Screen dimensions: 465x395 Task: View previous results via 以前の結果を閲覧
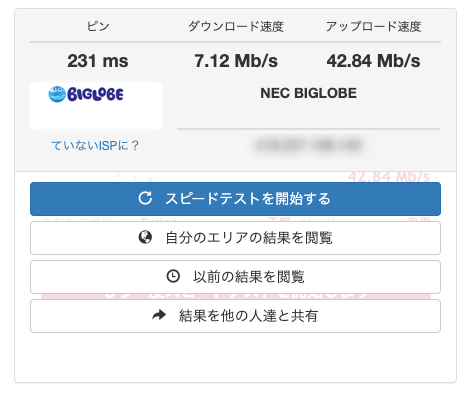coord(235,277)
